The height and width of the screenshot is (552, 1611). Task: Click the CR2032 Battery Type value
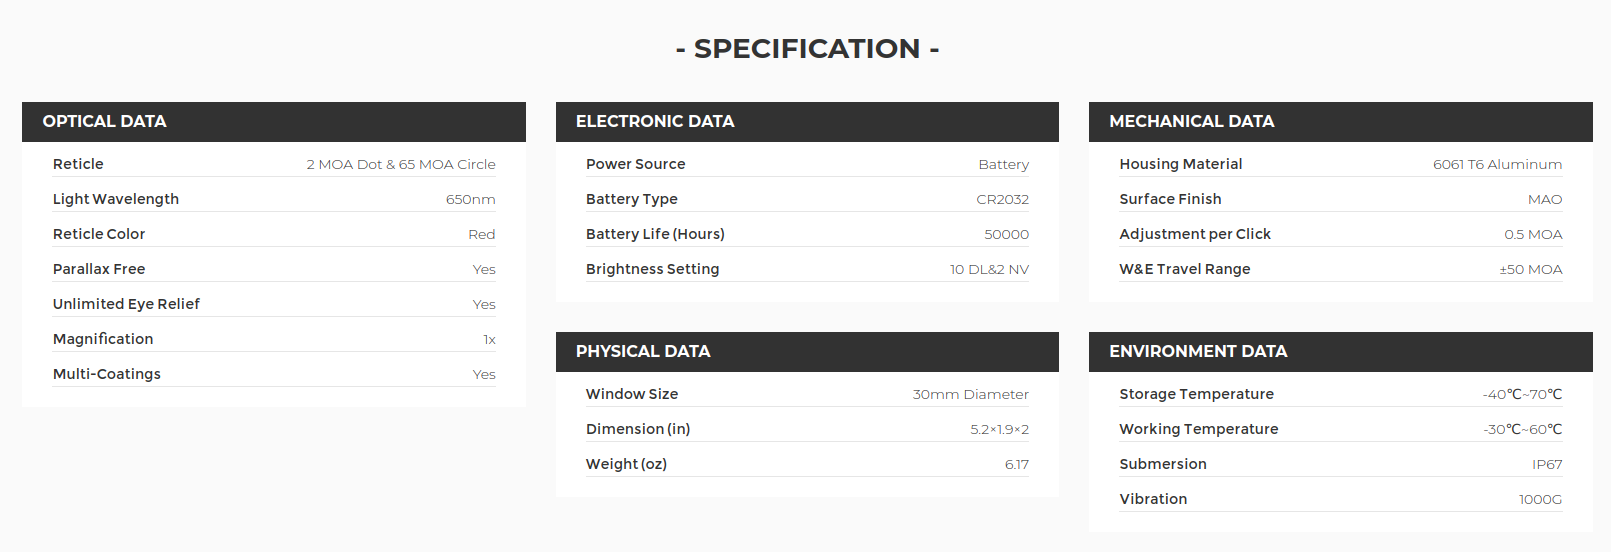(1003, 199)
